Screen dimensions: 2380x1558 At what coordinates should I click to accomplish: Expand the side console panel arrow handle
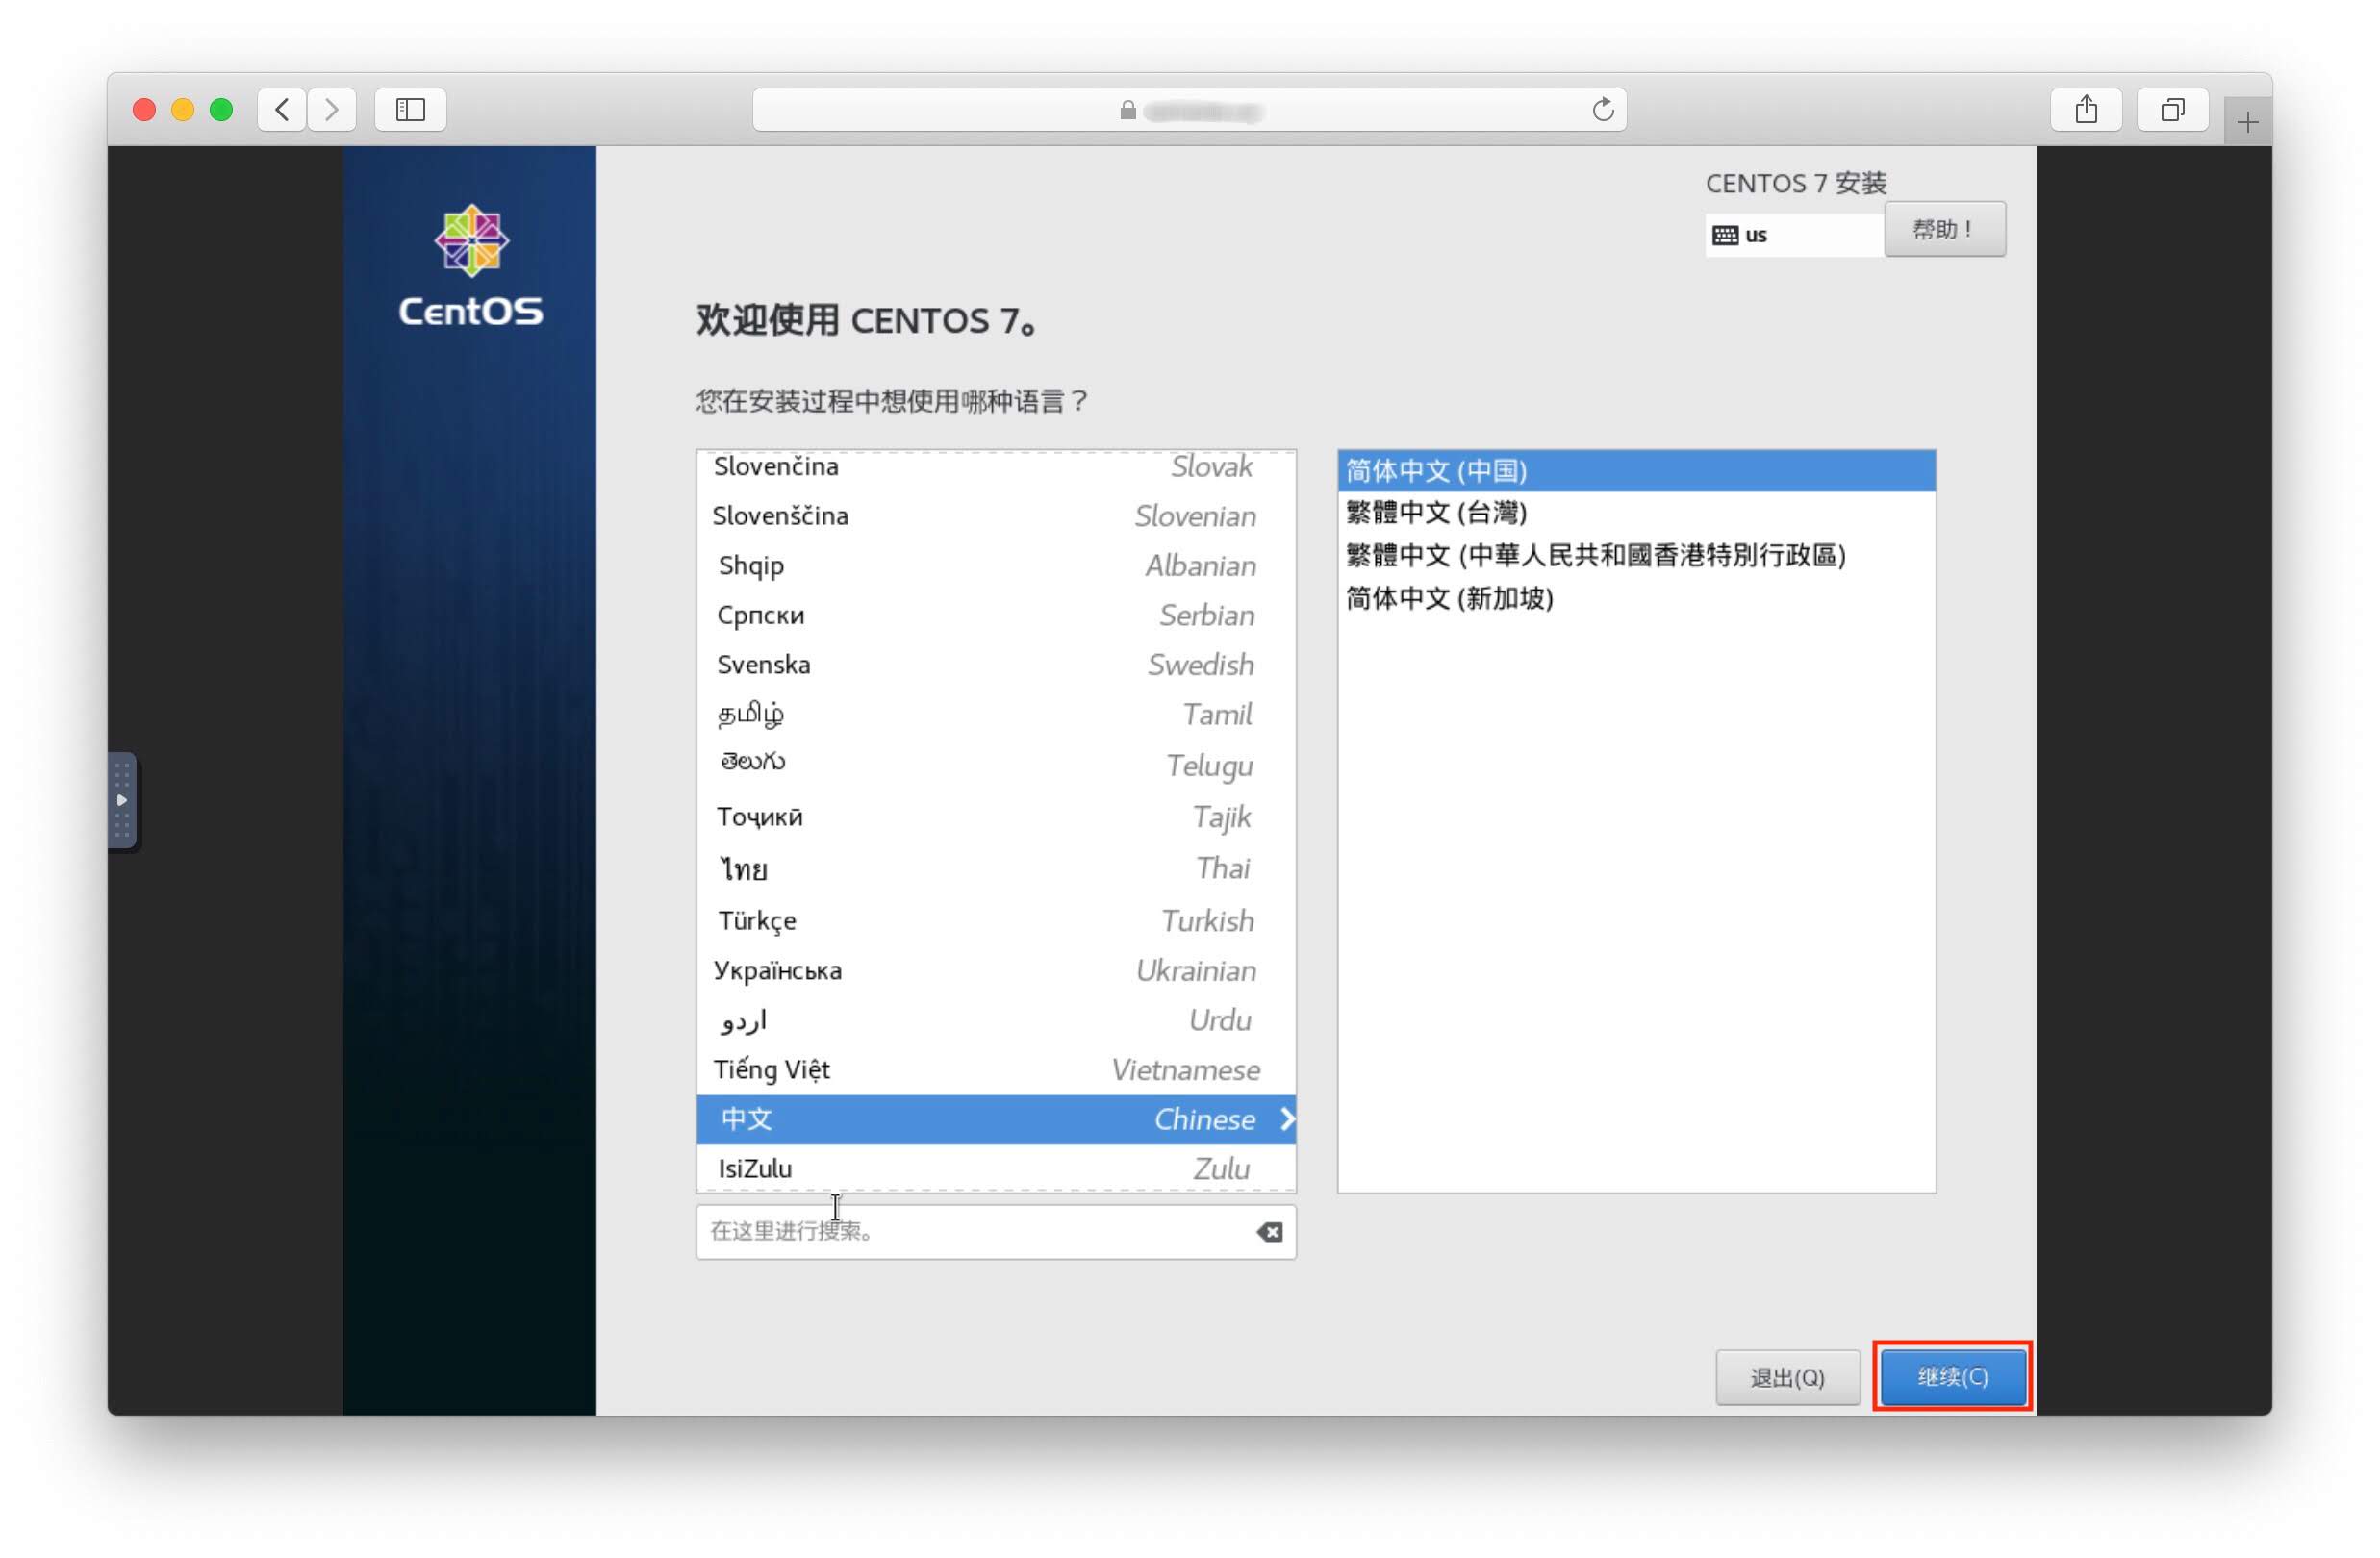tap(122, 800)
